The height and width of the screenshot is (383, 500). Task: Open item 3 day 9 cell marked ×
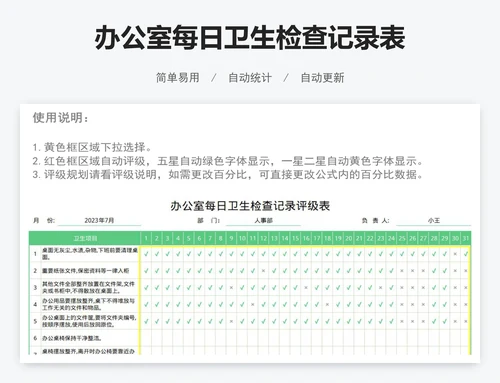231,287
